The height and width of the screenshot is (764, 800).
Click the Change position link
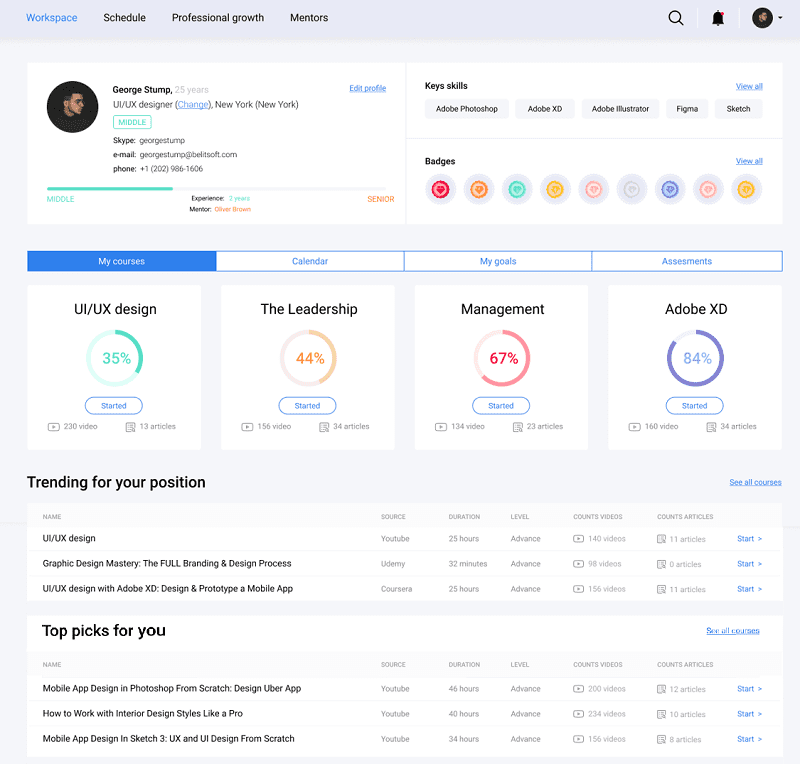[193, 104]
